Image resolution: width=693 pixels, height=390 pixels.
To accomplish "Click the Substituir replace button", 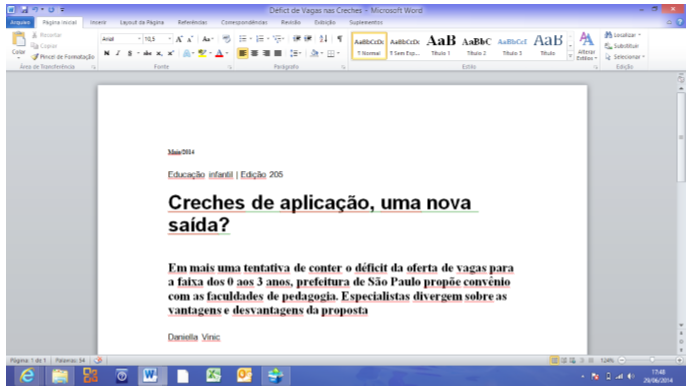I will click(x=621, y=46).
